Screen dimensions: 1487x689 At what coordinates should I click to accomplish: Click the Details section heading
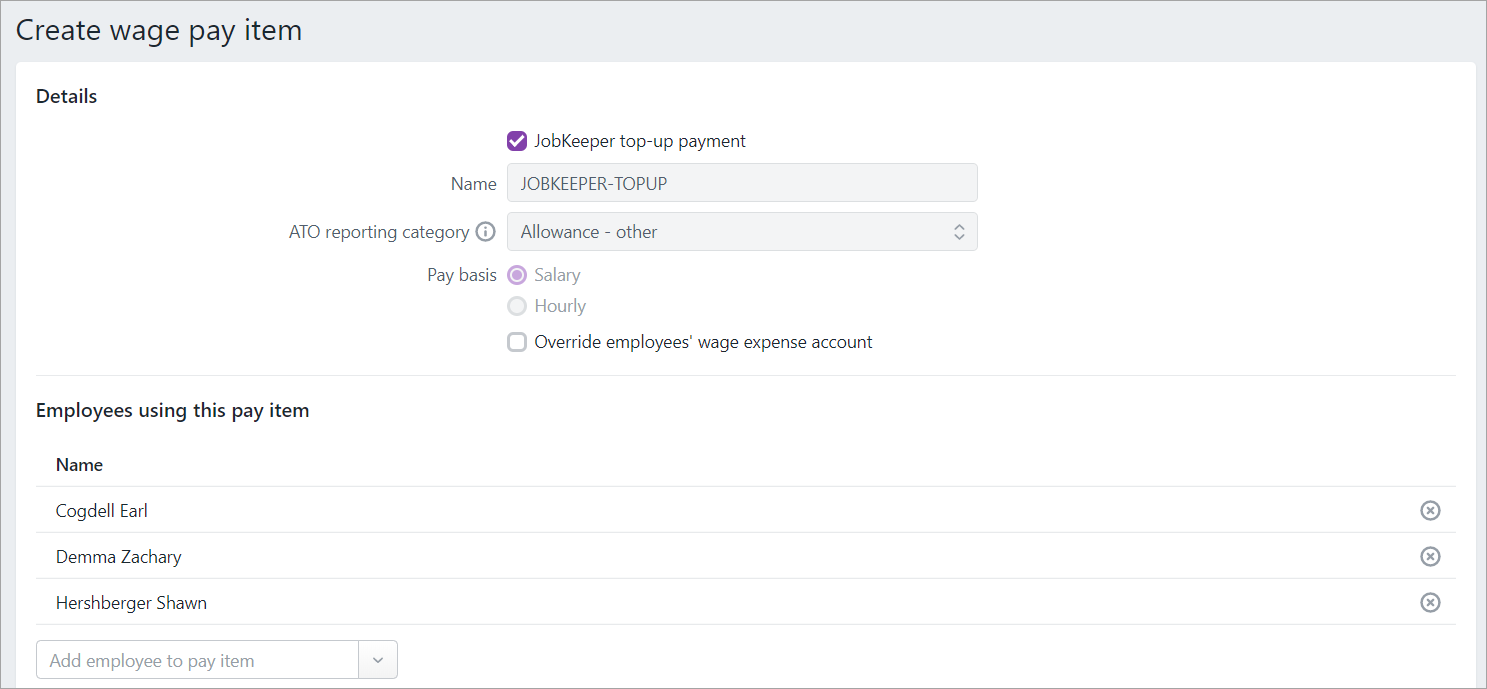[66, 97]
